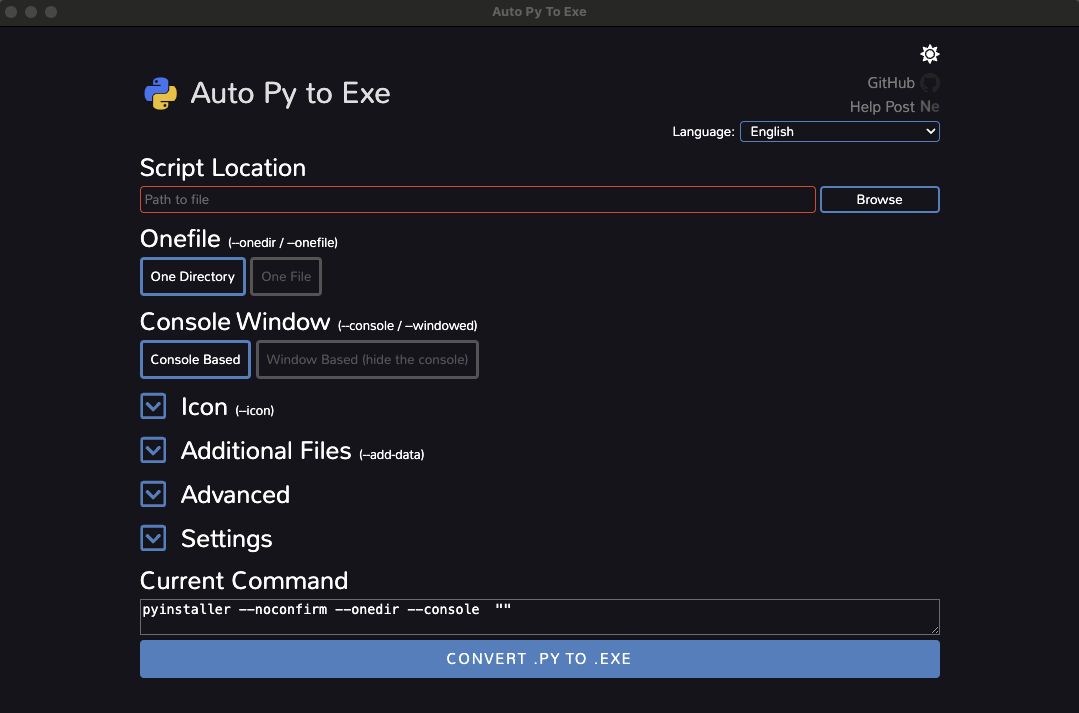
Task: Toggle the light/dark theme sun icon
Action: 930,54
